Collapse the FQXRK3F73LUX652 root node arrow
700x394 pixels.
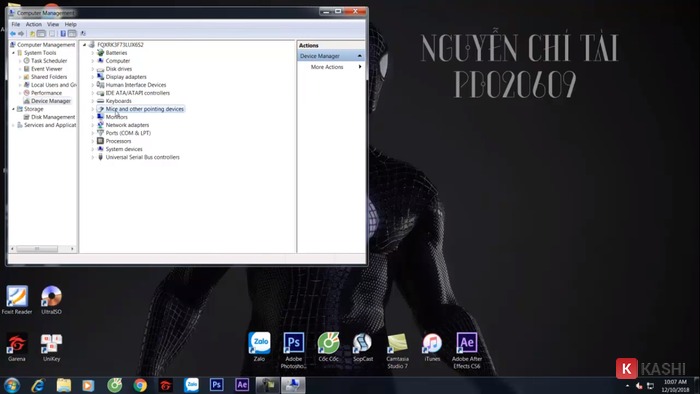[x=84, y=45]
